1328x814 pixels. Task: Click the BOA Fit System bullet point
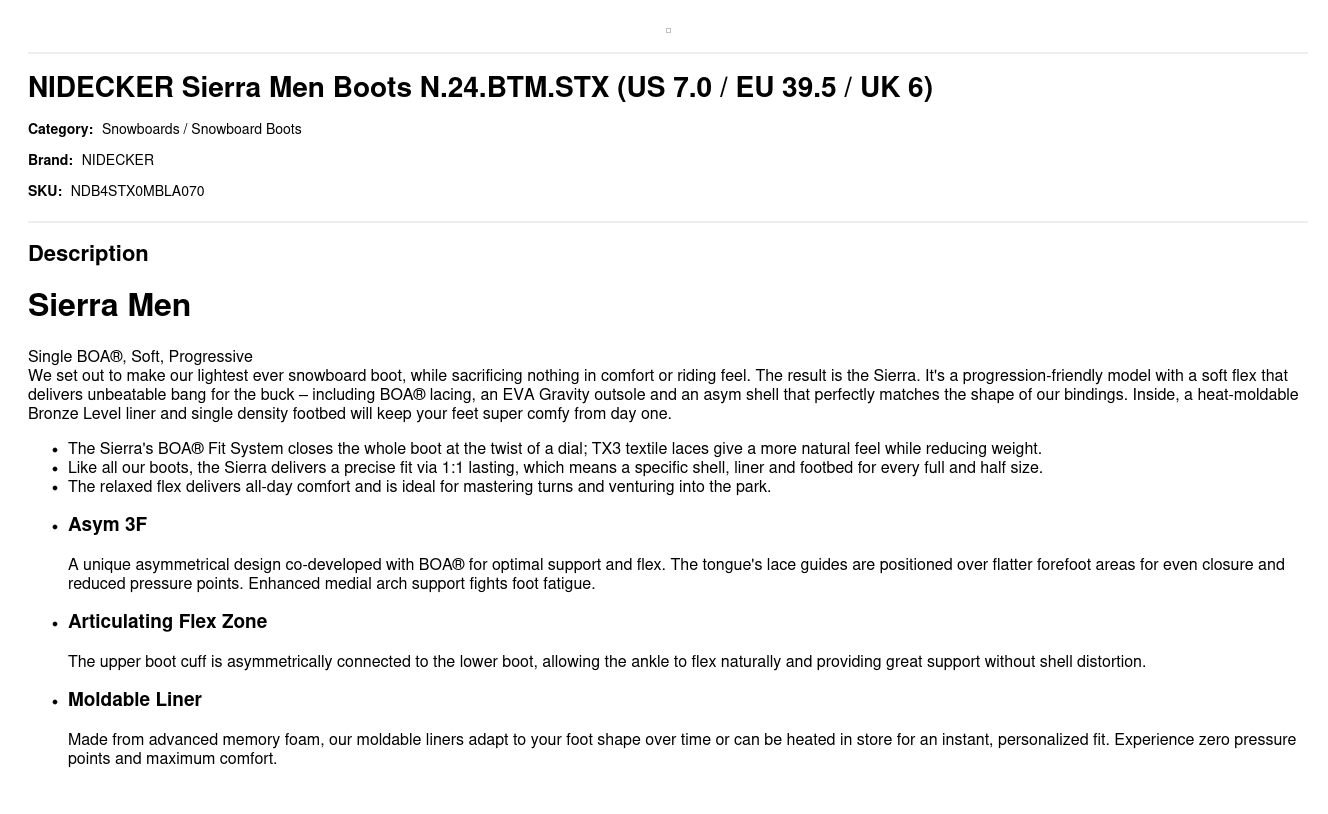[554, 449]
